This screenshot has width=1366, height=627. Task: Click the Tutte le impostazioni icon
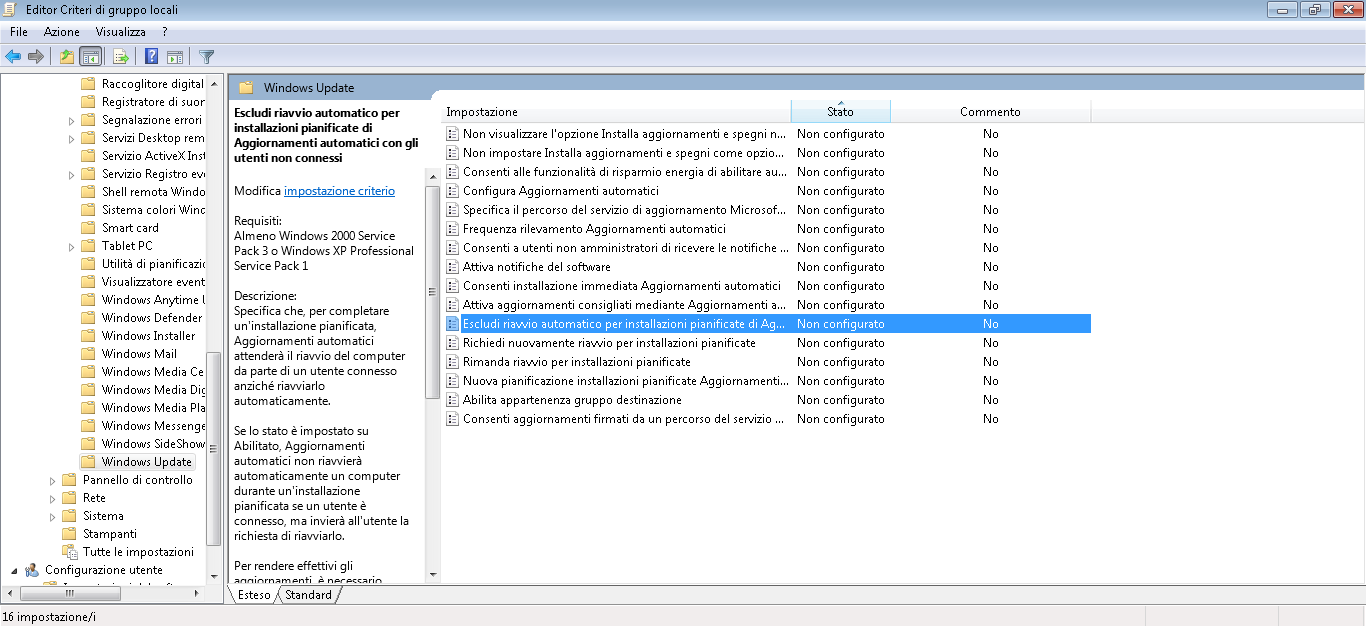click(x=69, y=552)
